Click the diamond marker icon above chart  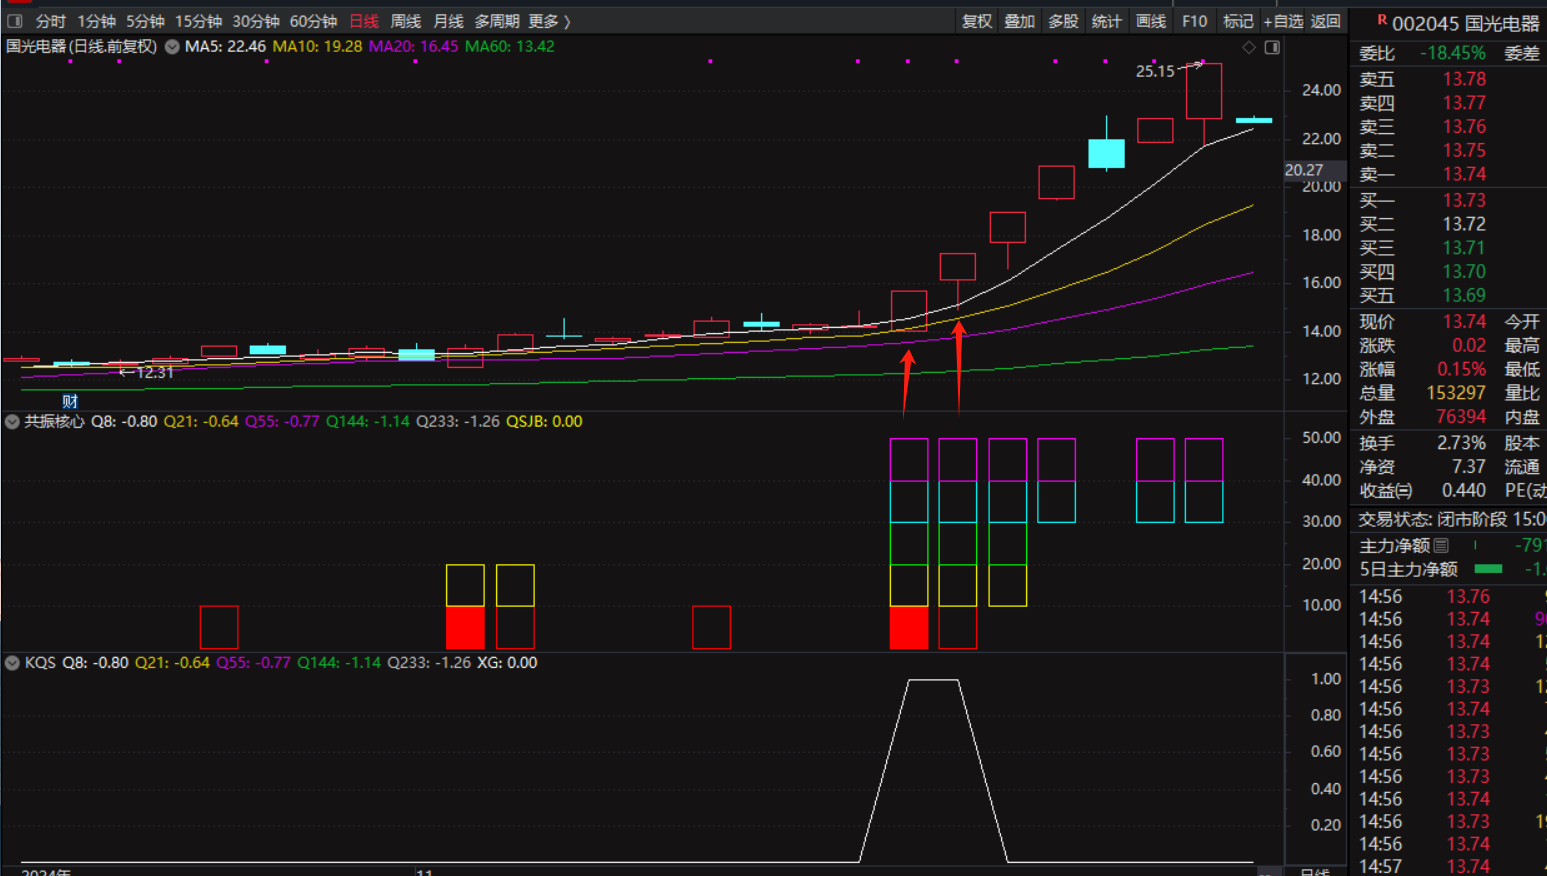[x=1248, y=47]
